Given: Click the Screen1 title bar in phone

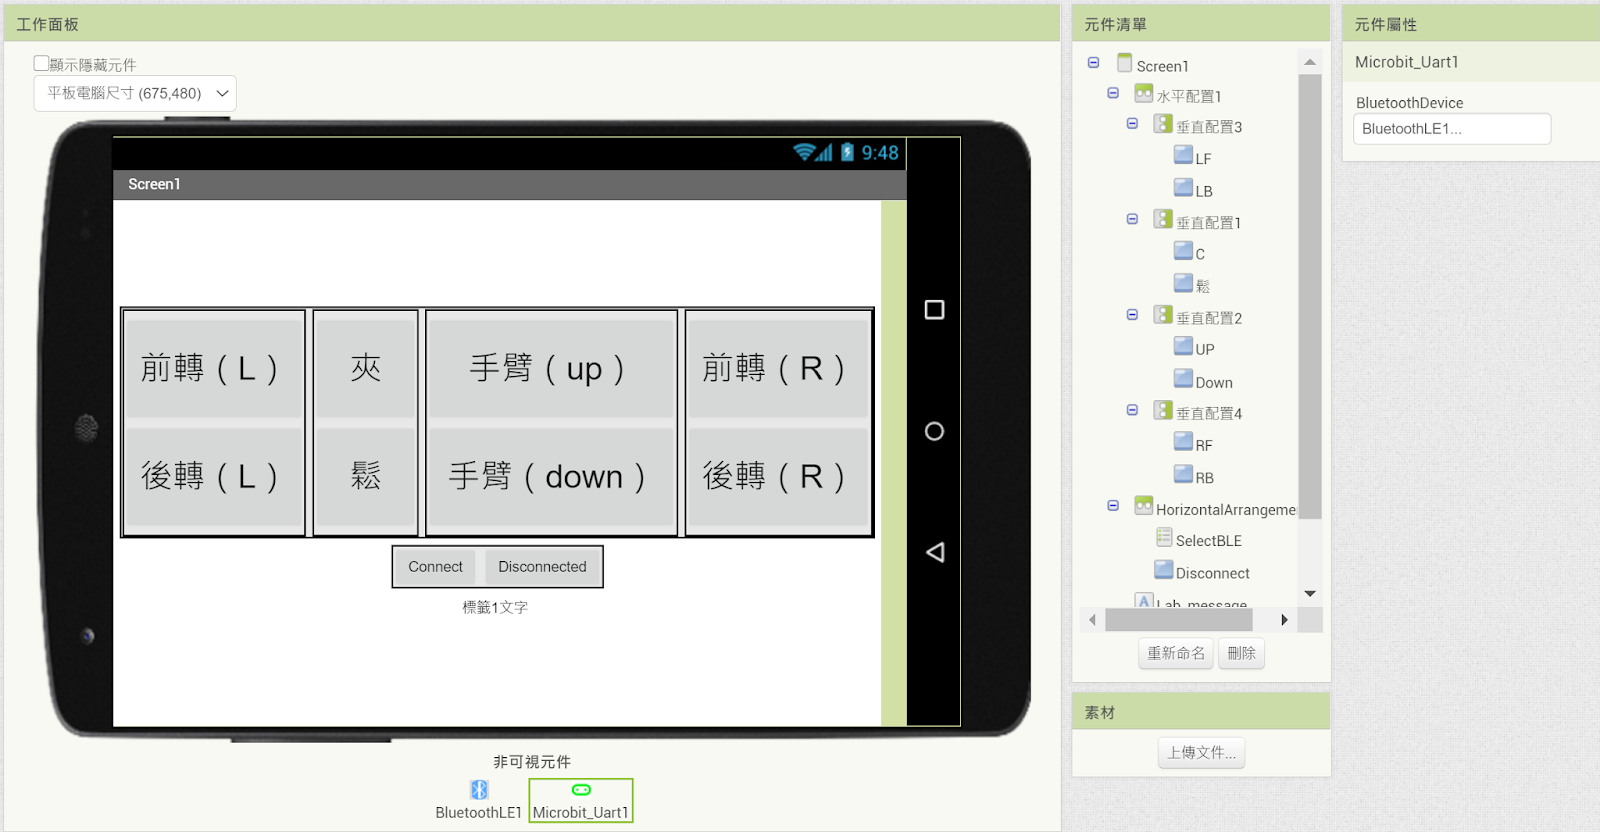Looking at the screenshot, I should (510, 184).
